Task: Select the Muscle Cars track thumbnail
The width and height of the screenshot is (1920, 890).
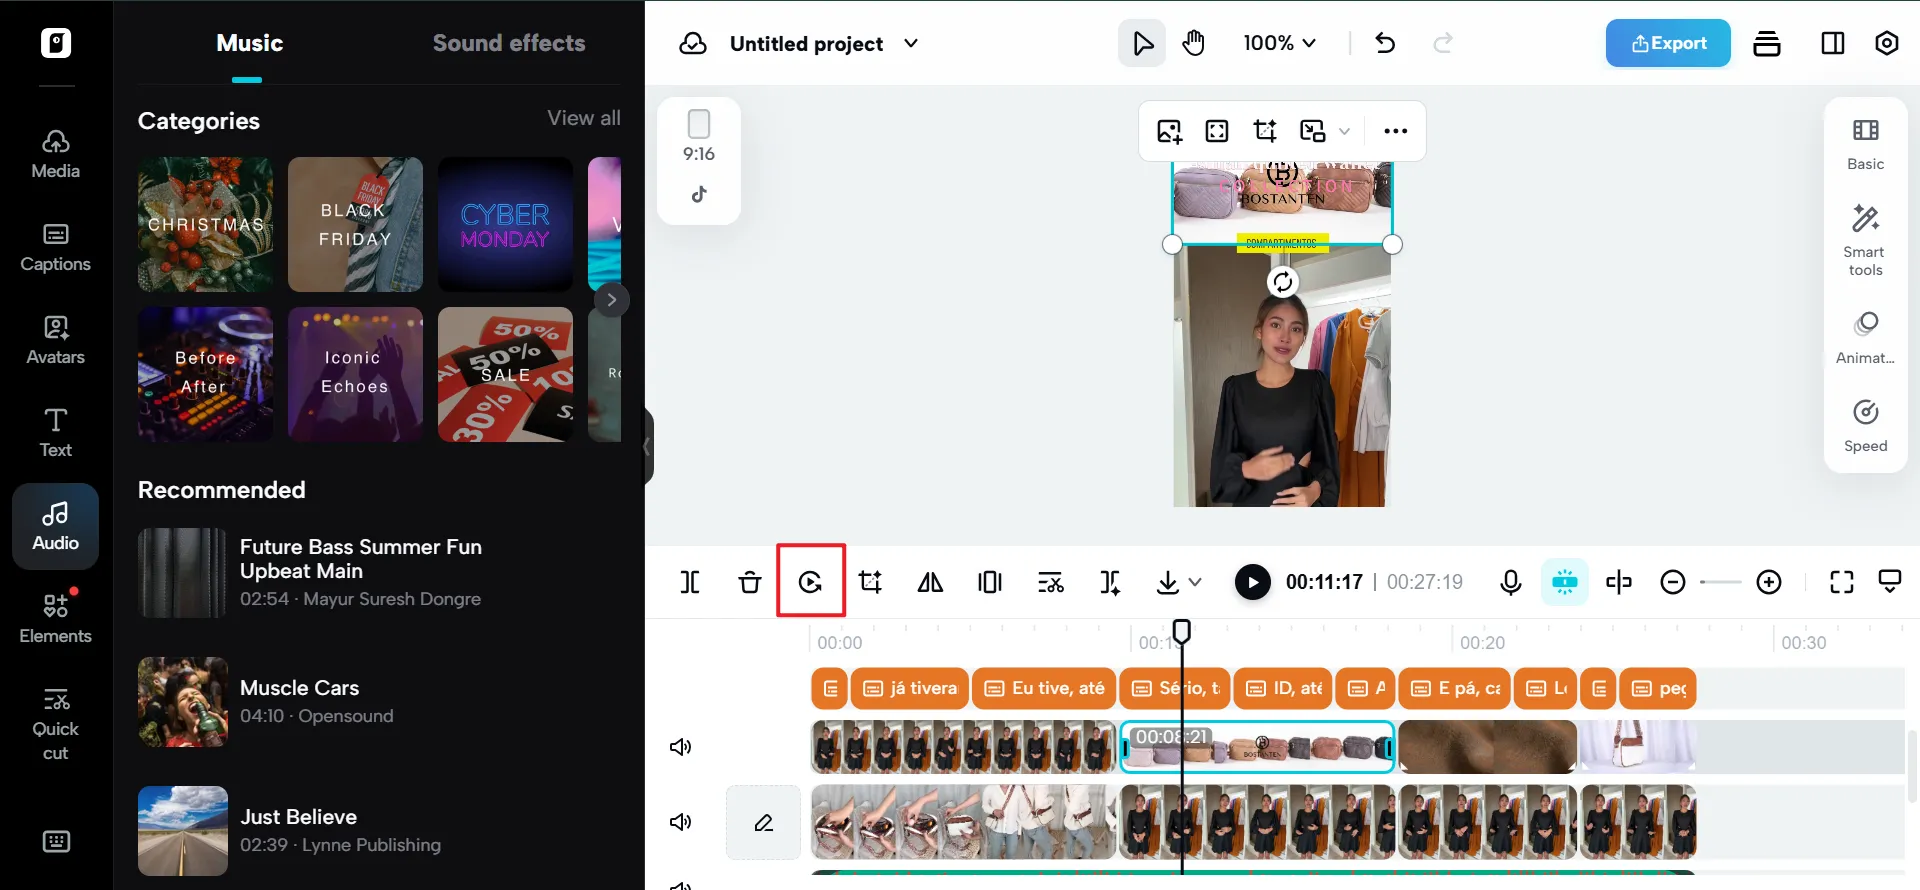Action: [183, 702]
